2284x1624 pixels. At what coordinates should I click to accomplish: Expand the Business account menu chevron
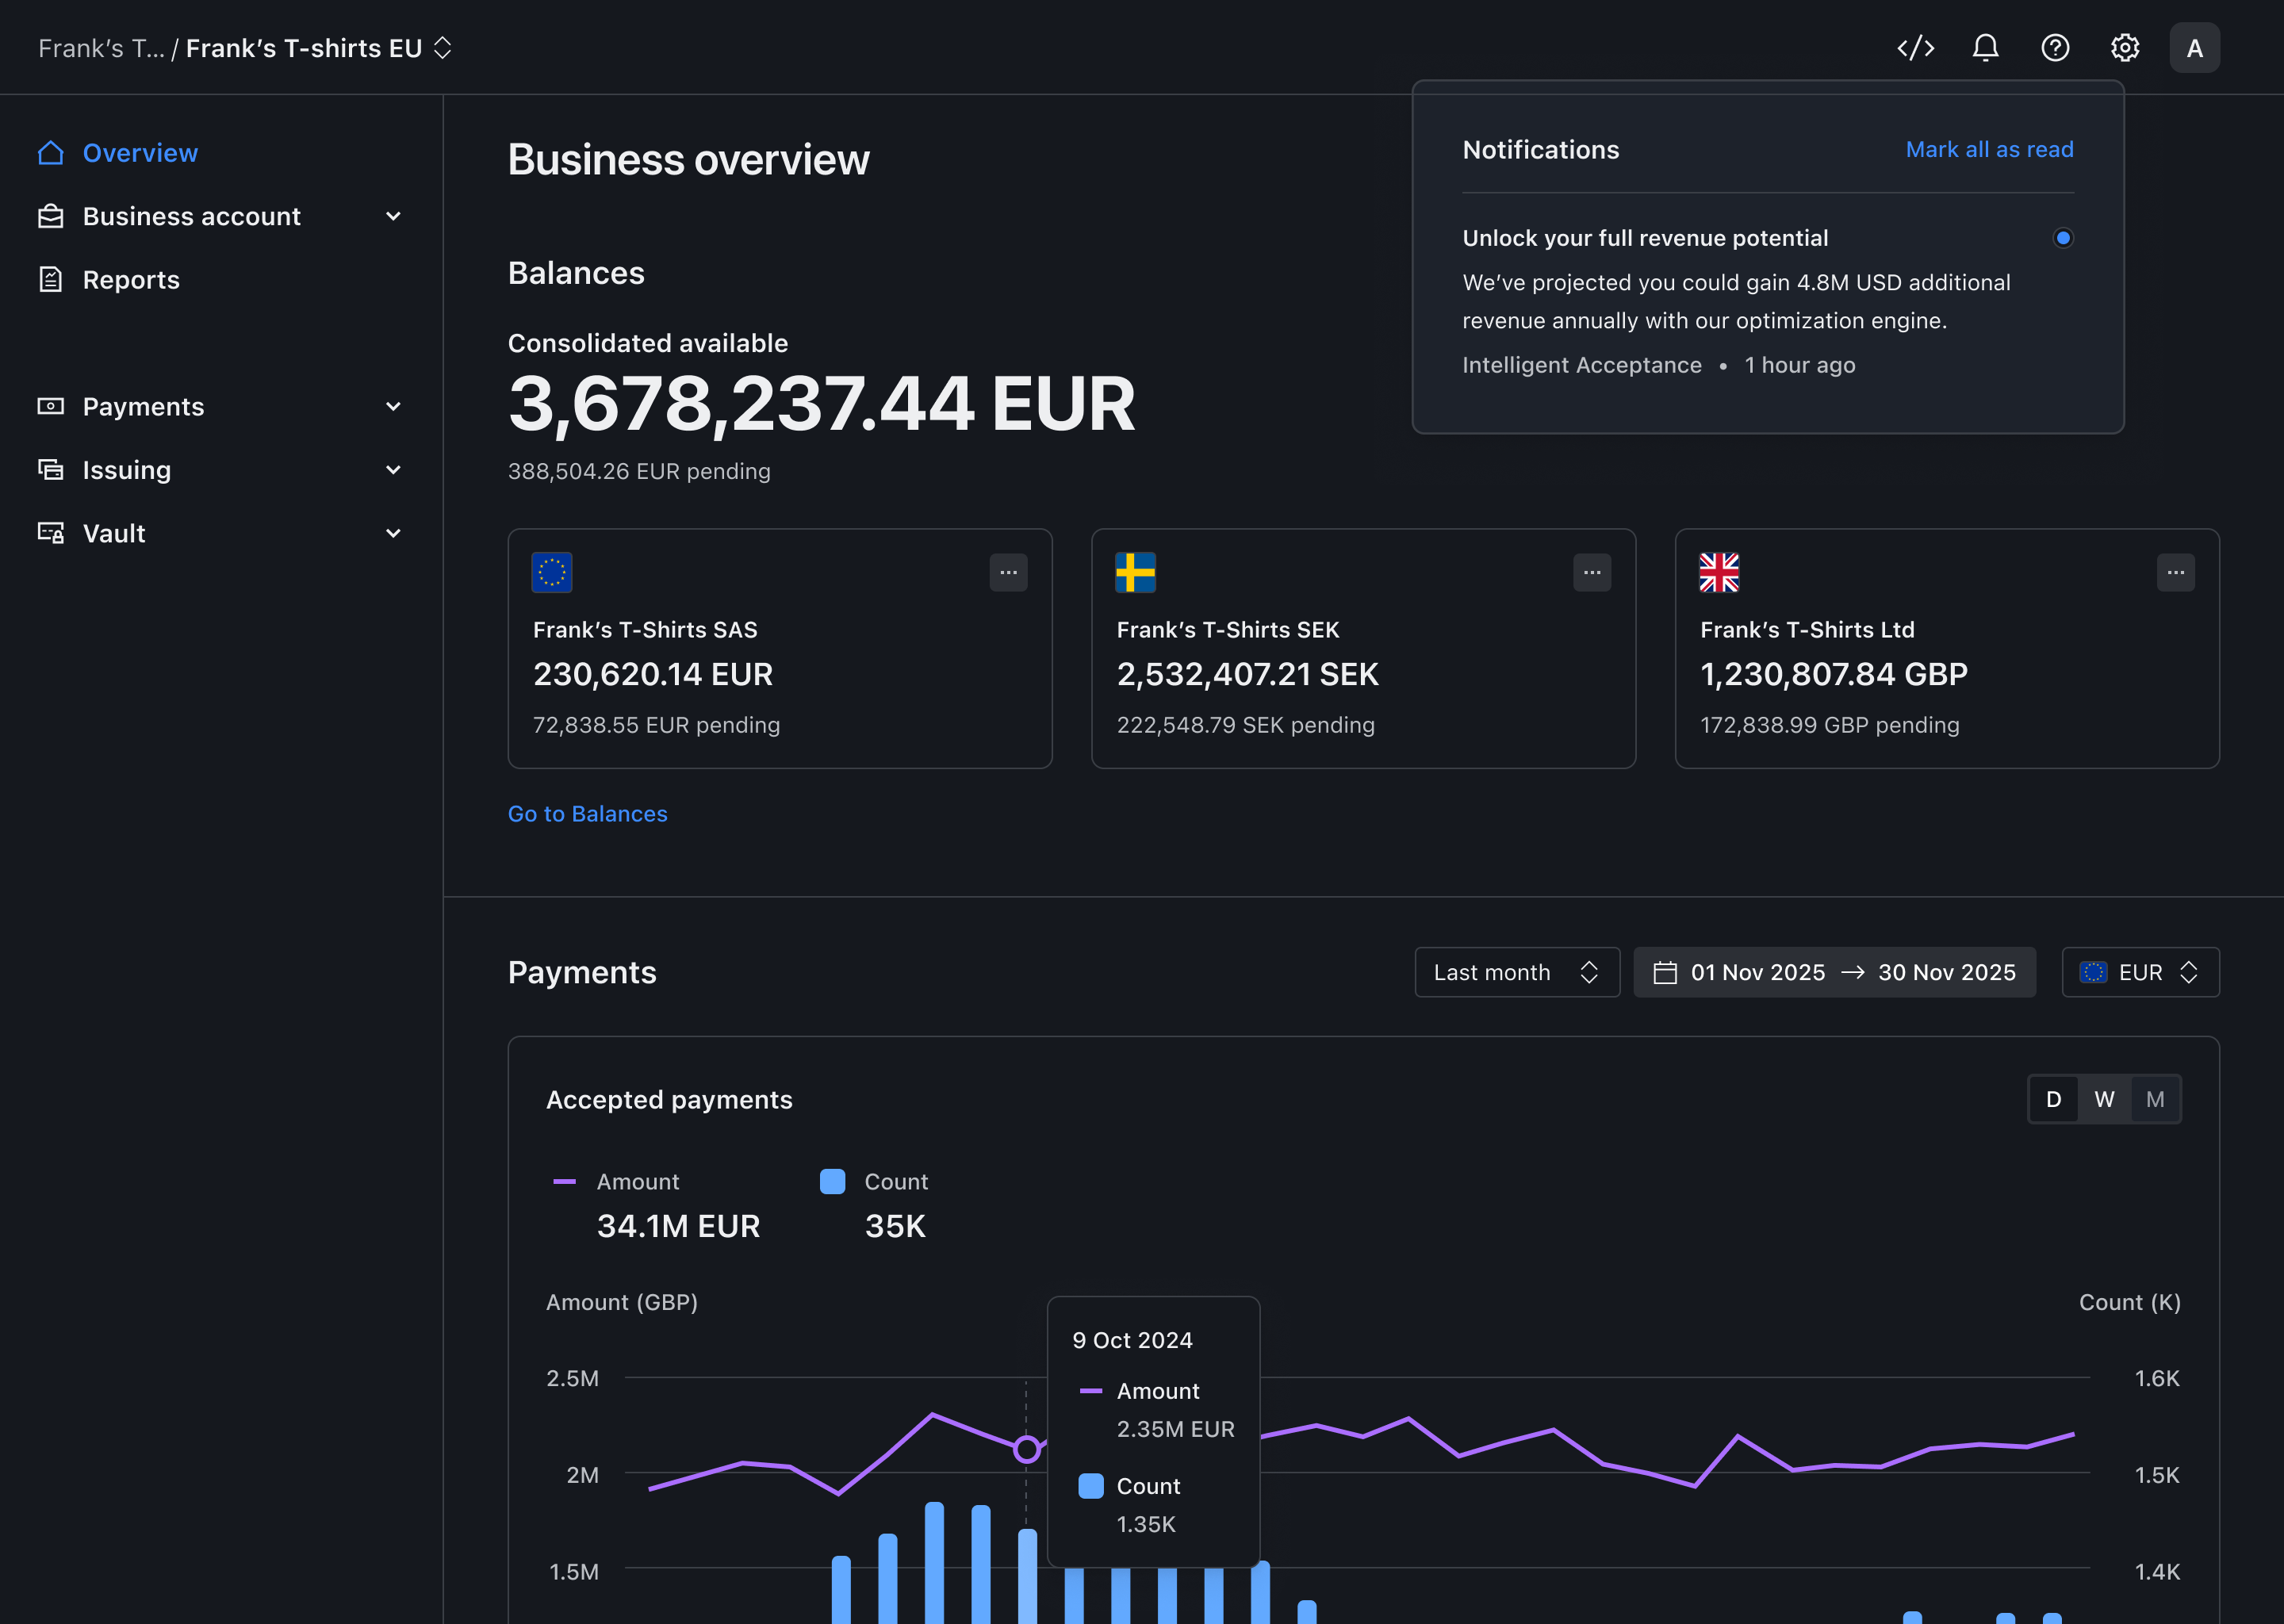coord(393,216)
